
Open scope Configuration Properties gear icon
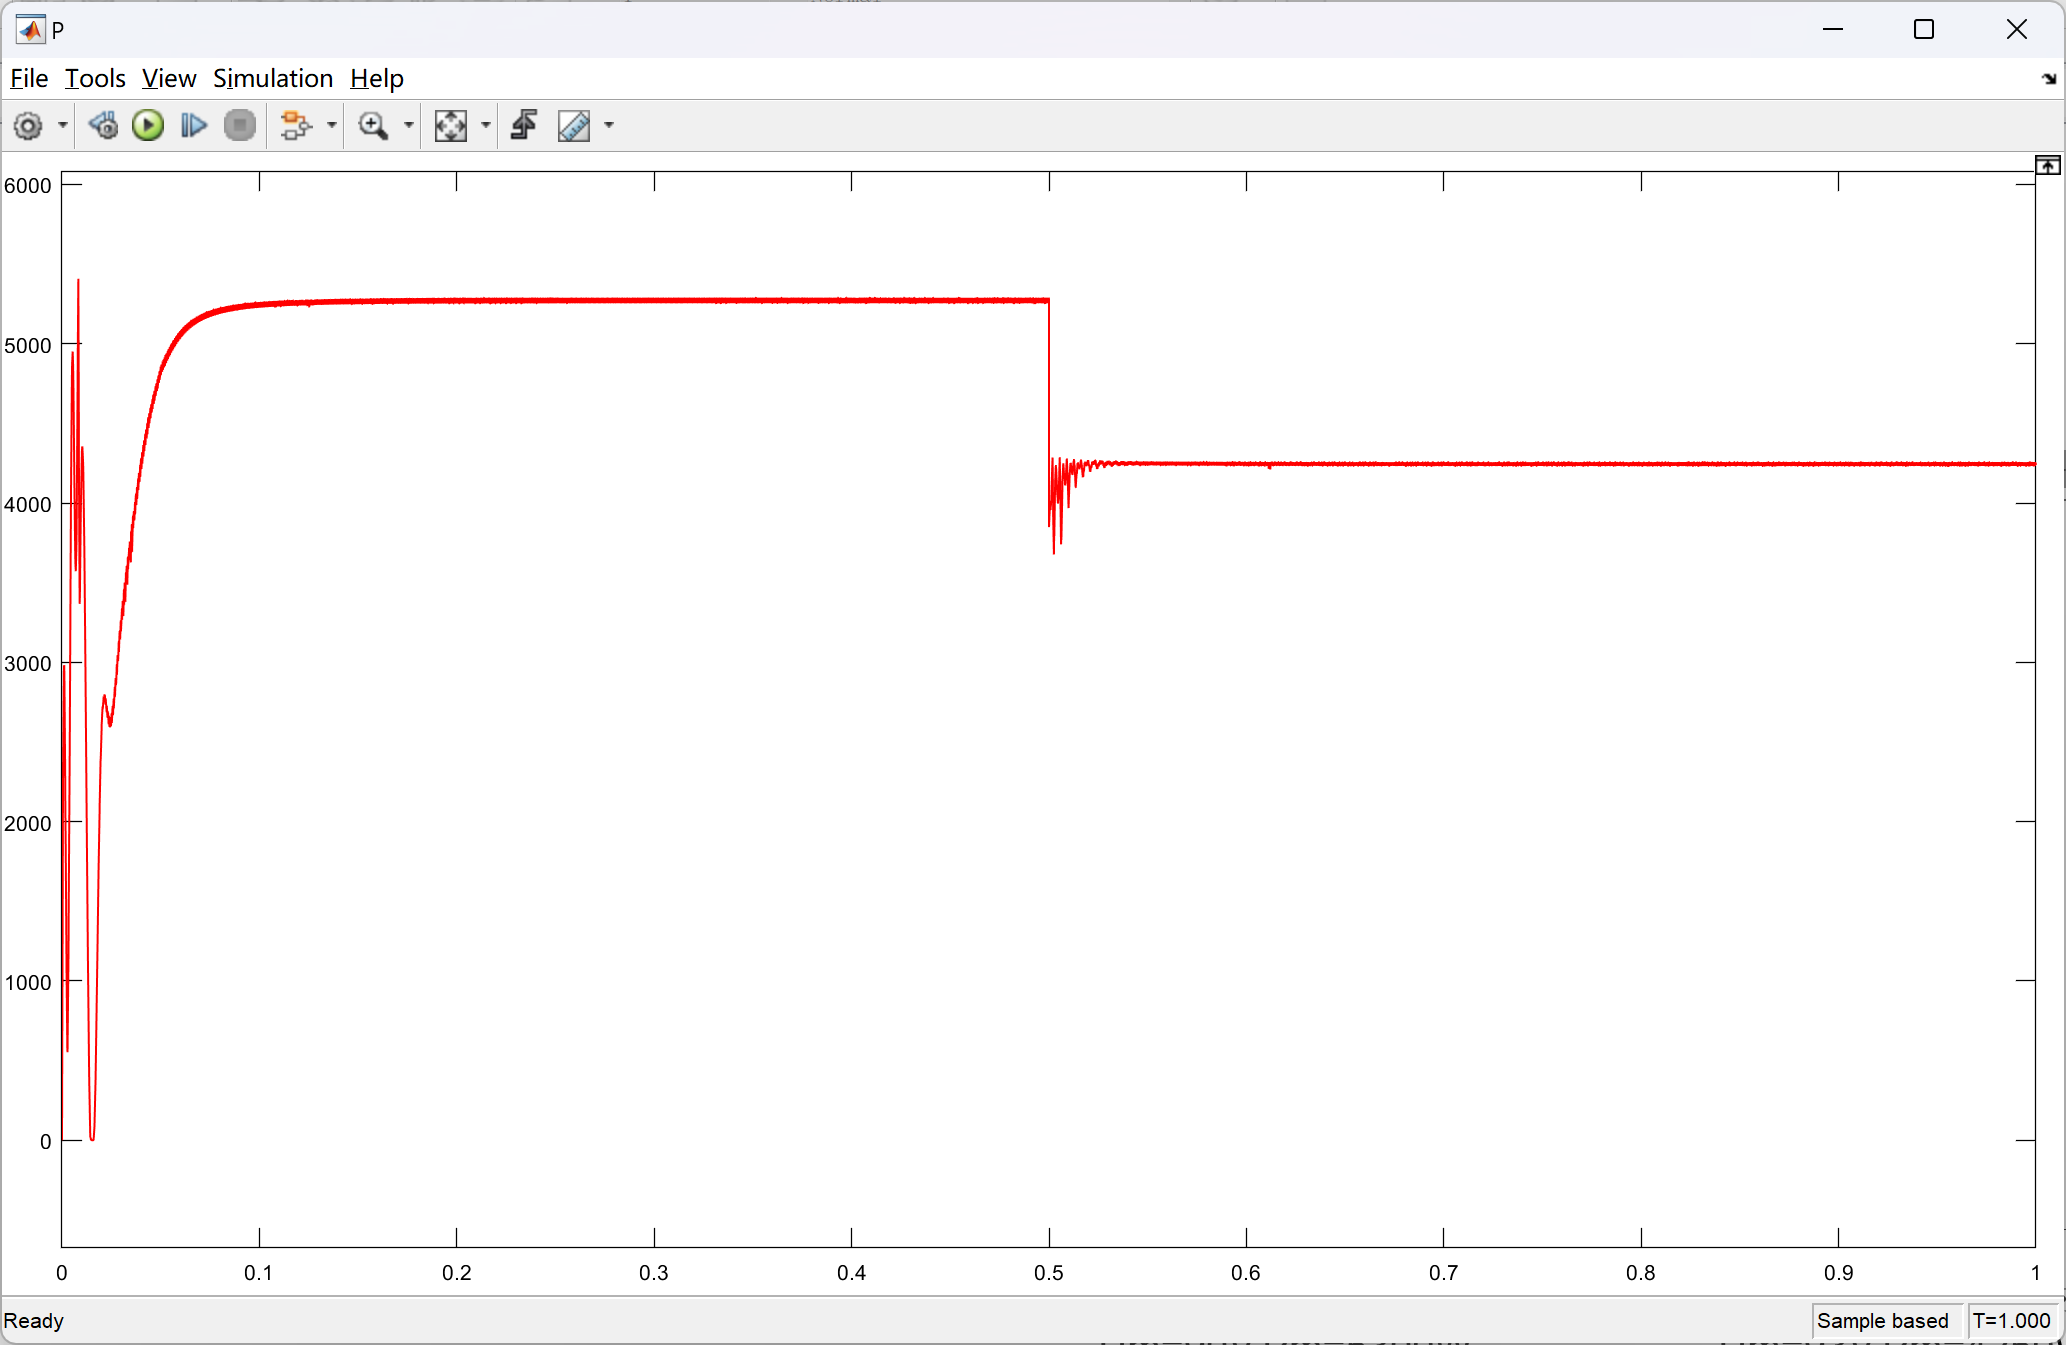pos(28,126)
